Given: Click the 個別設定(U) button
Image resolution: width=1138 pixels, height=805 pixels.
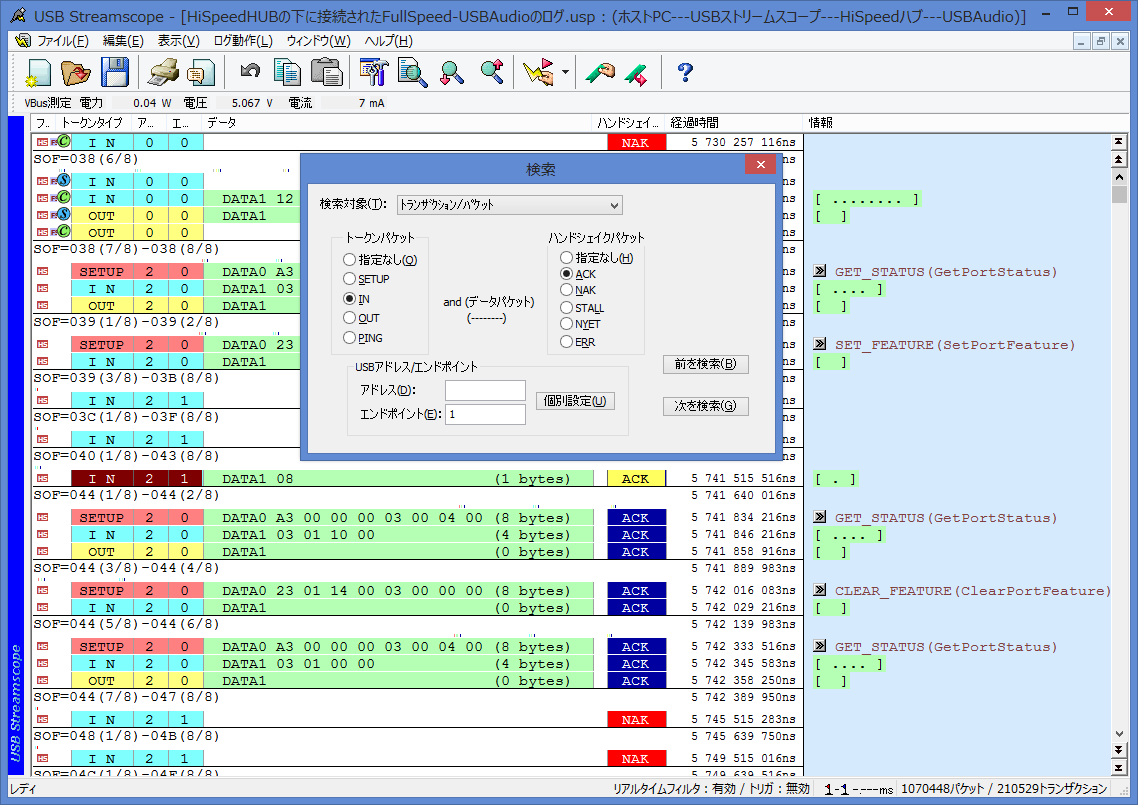Looking at the screenshot, I should [575, 401].
